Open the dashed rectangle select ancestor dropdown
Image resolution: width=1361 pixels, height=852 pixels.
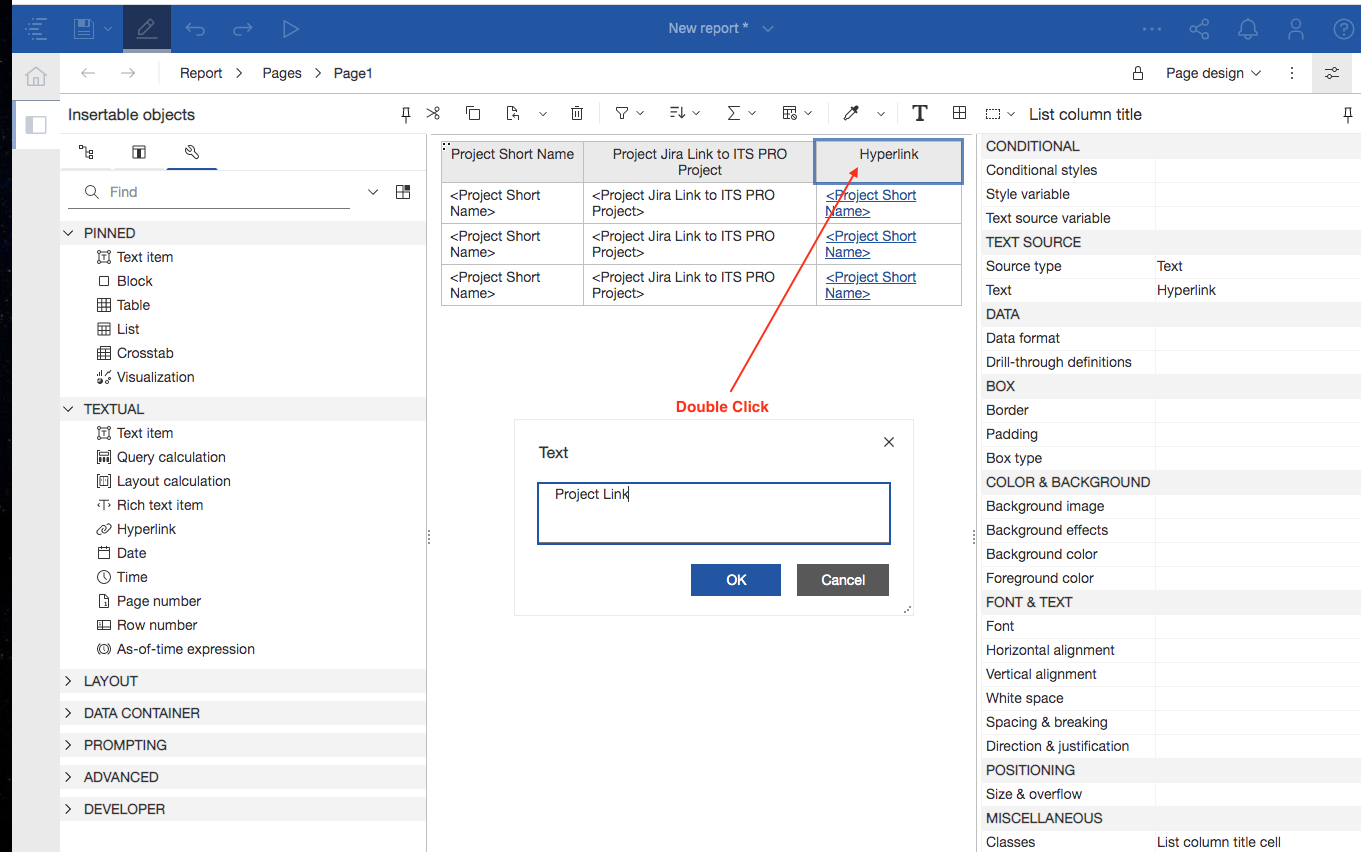pyautogui.click(x=1000, y=114)
